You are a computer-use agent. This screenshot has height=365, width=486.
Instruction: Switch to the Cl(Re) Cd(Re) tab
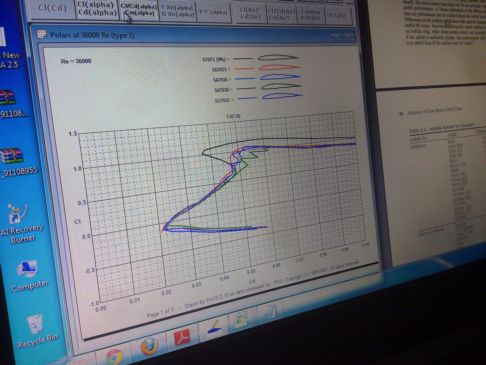pyautogui.click(x=250, y=13)
